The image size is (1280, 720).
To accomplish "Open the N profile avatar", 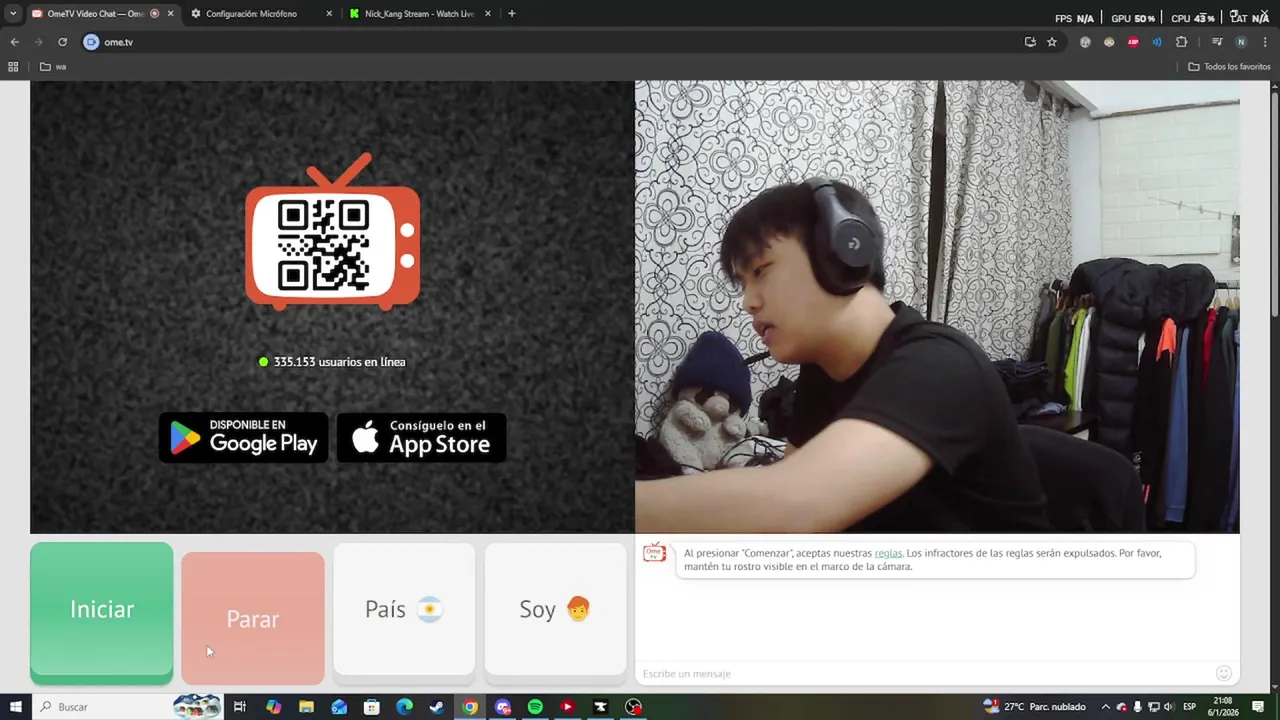I will click(x=1241, y=42).
